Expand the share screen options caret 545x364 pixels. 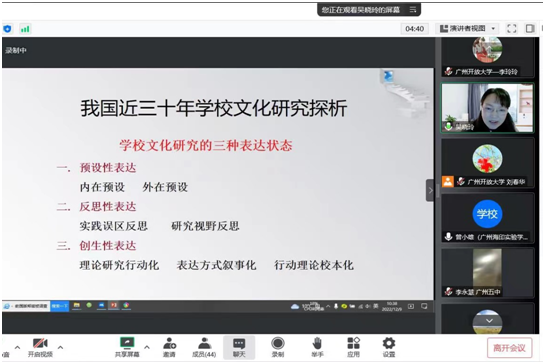(x=147, y=347)
